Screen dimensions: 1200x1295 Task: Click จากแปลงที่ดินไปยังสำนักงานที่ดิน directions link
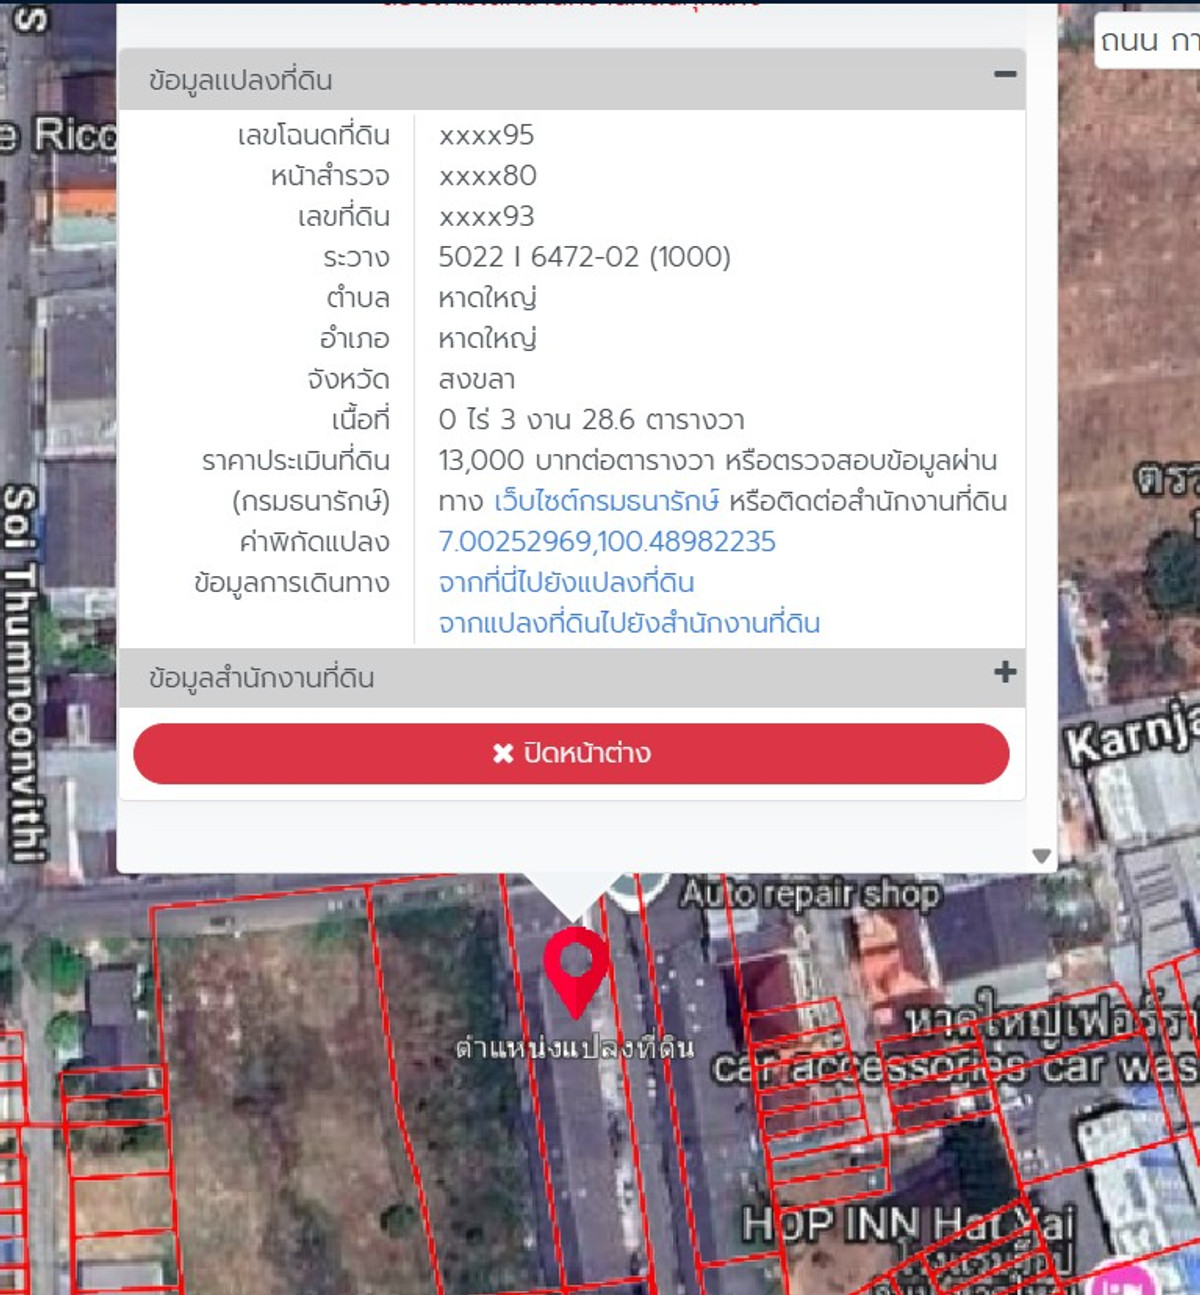pyautogui.click(x=629, y=623)
